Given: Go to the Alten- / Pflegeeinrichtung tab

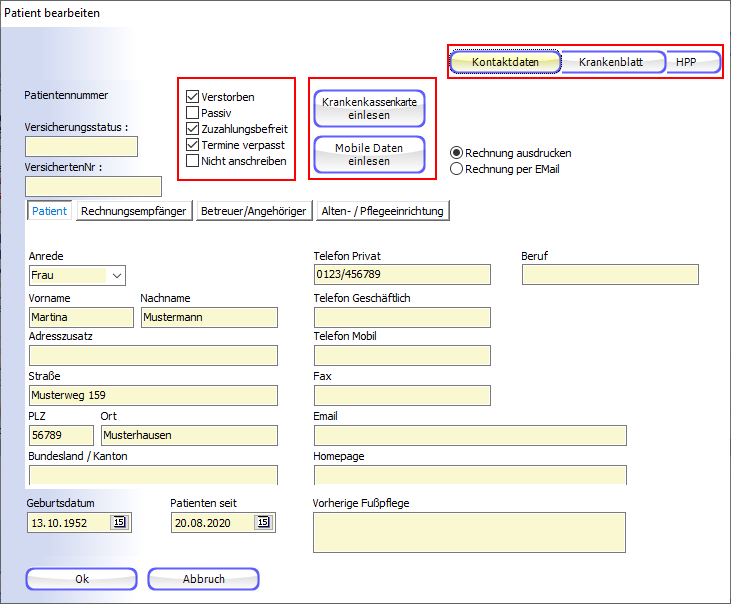Looking at the screenshot, I should tap(383, 211).
